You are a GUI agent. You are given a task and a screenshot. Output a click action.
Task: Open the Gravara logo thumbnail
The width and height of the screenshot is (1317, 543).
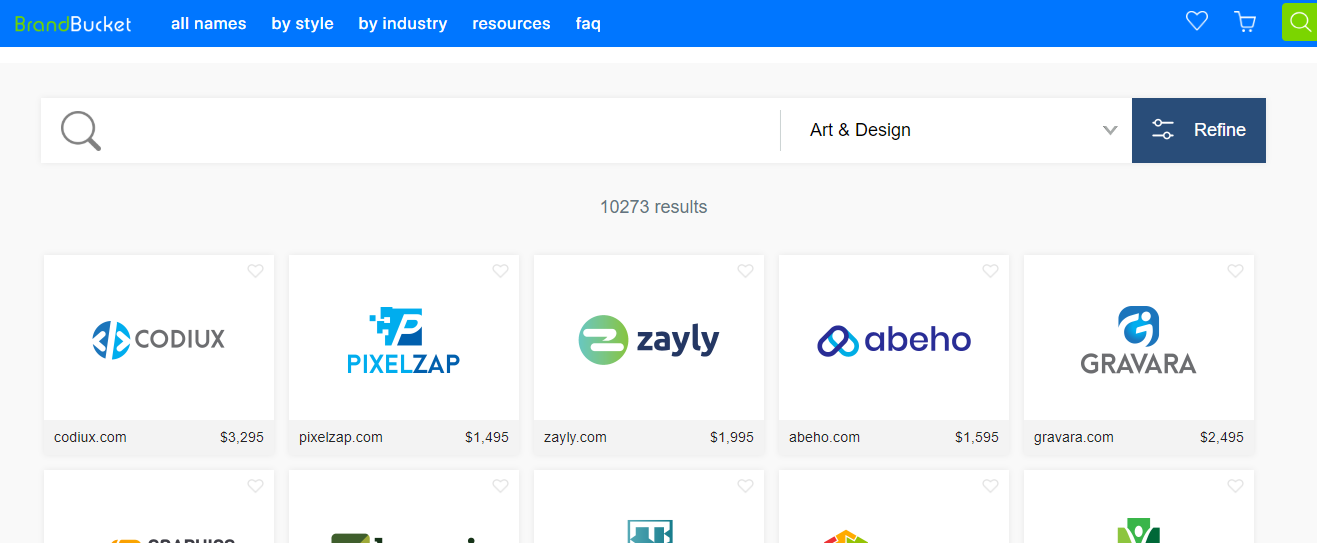pos(1139,340)
